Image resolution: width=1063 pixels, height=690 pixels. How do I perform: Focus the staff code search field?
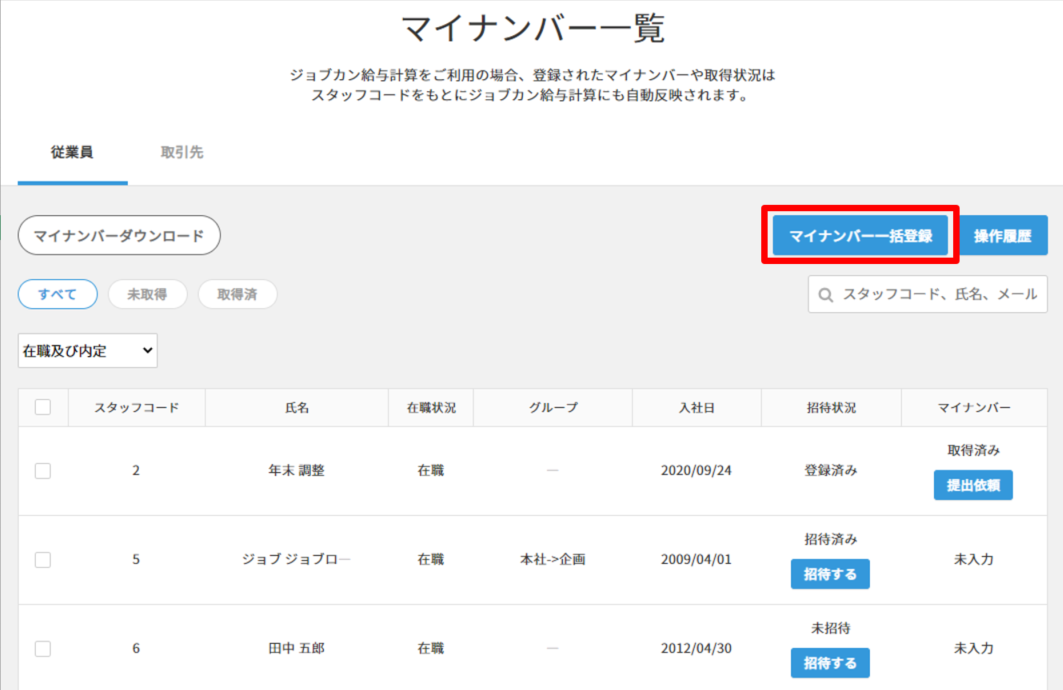tap(938, 295)
